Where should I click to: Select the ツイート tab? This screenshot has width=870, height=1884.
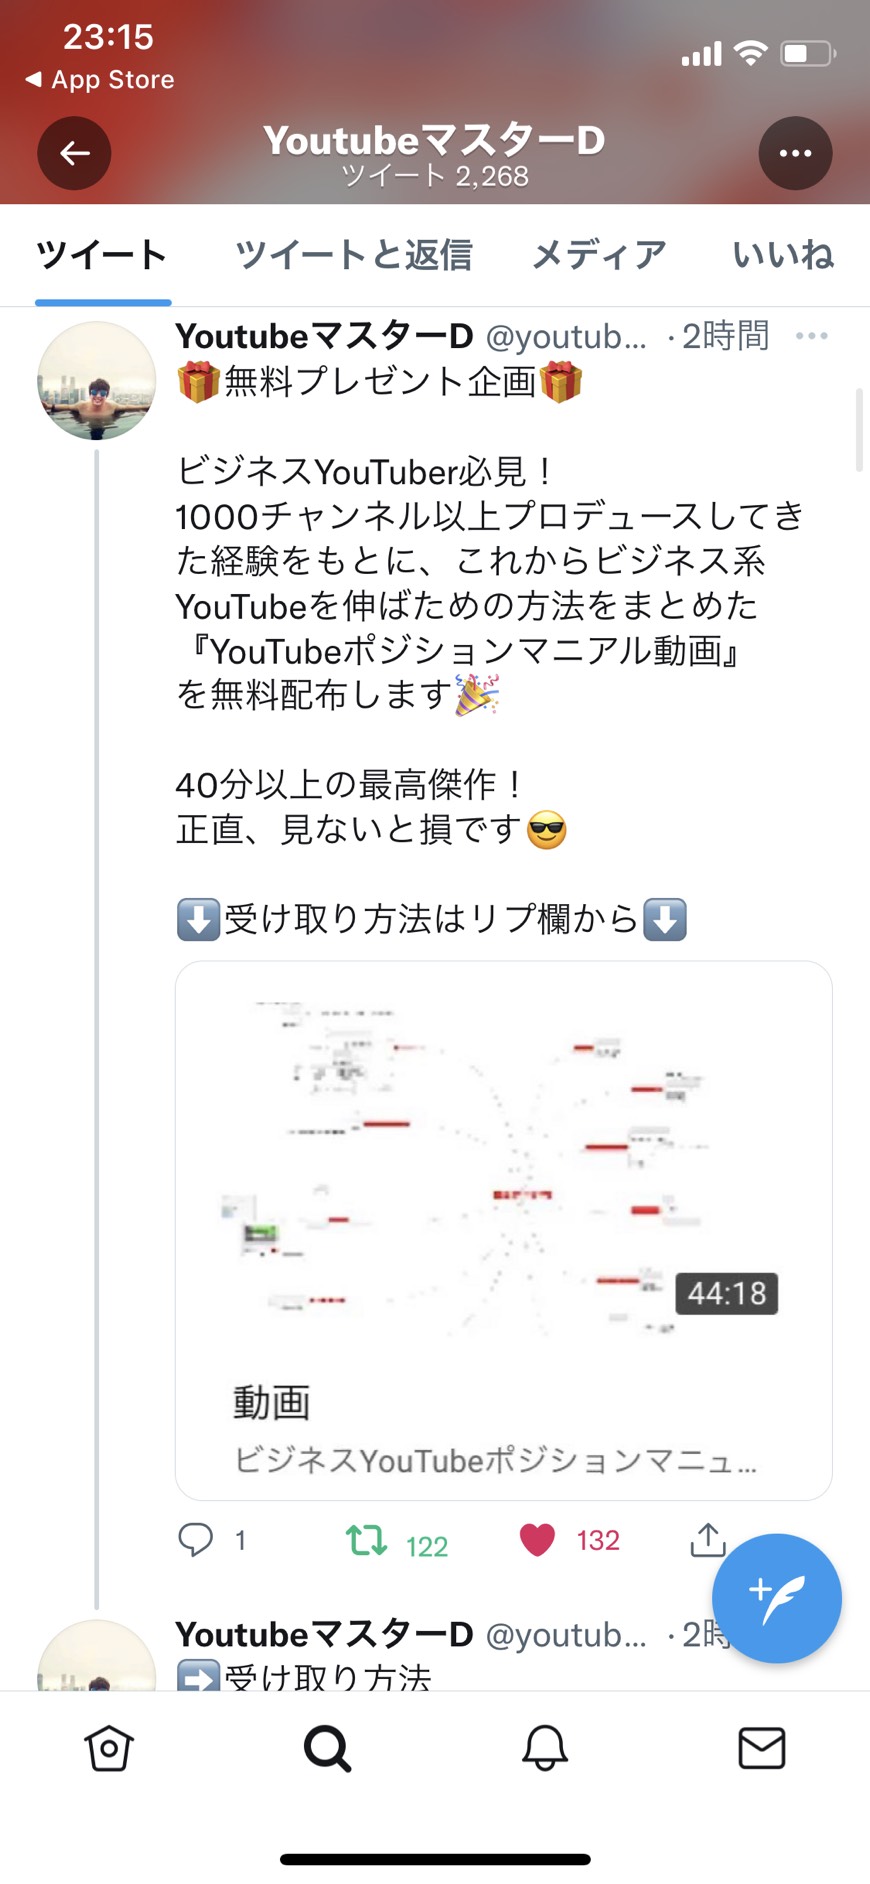102,255
